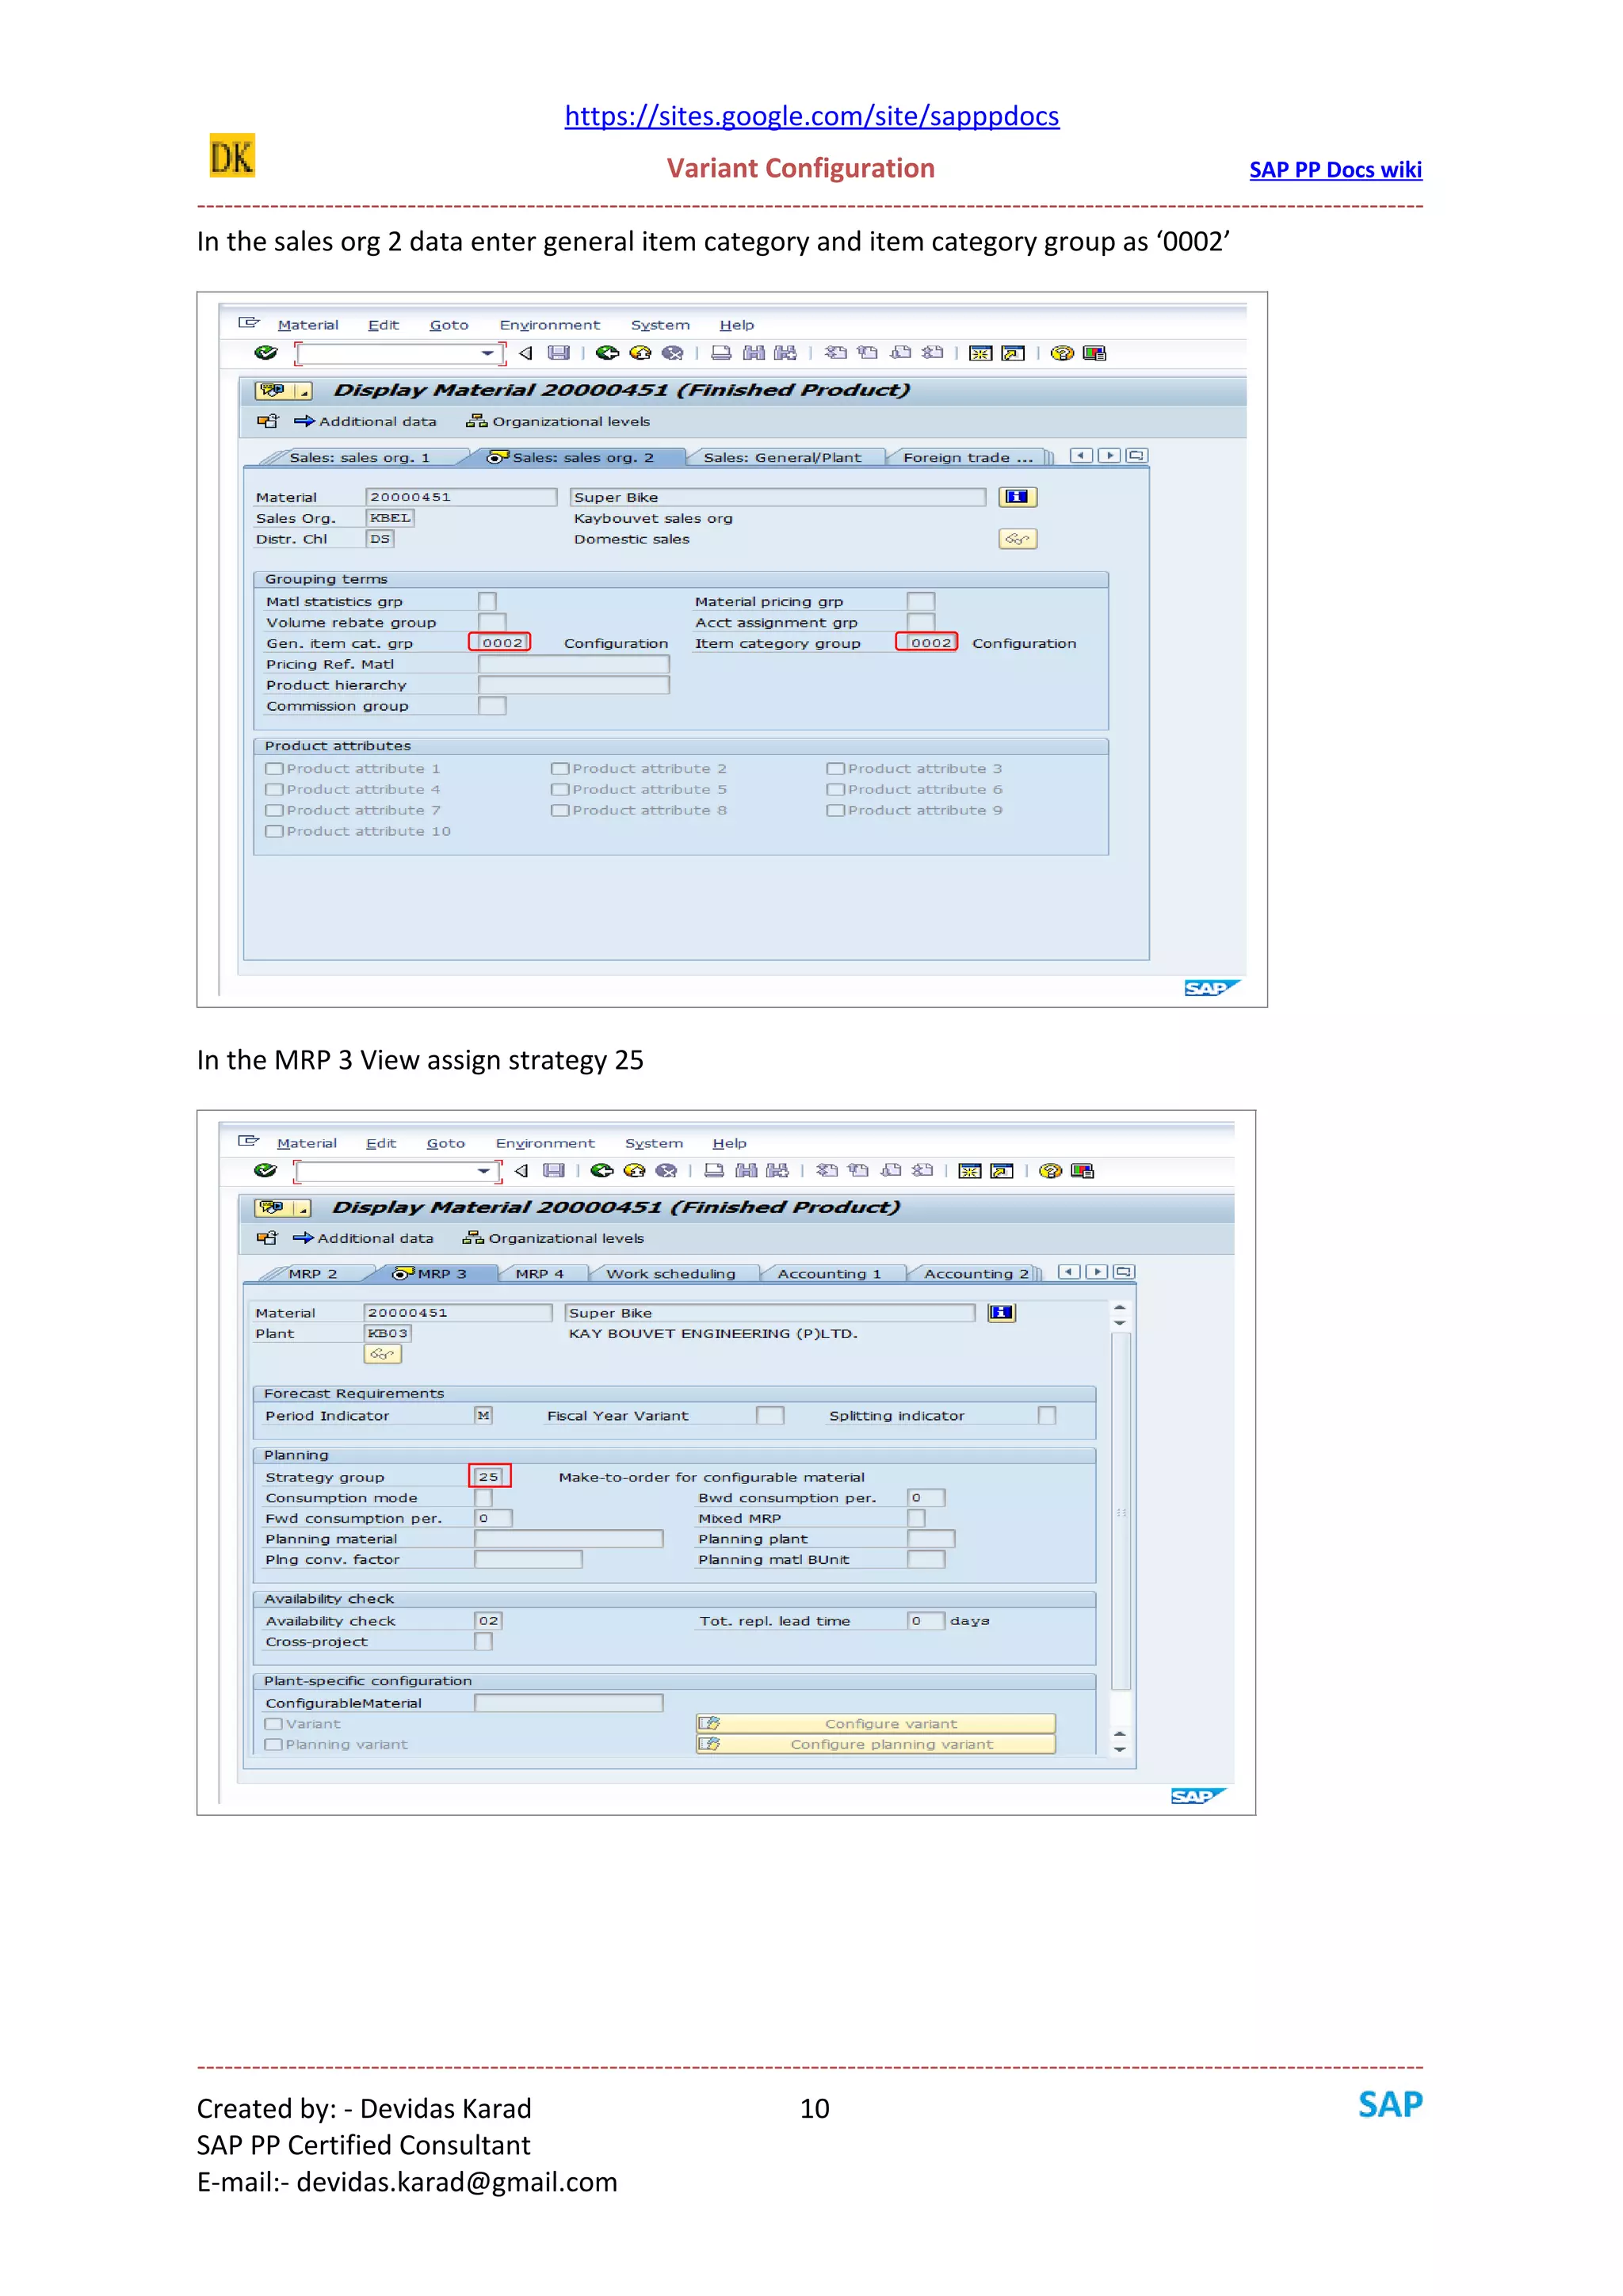The image size is (1623, 2296).
Task: Click Exit yellow icon in MRP 3 screenshot
Action: coord(634,1171)
